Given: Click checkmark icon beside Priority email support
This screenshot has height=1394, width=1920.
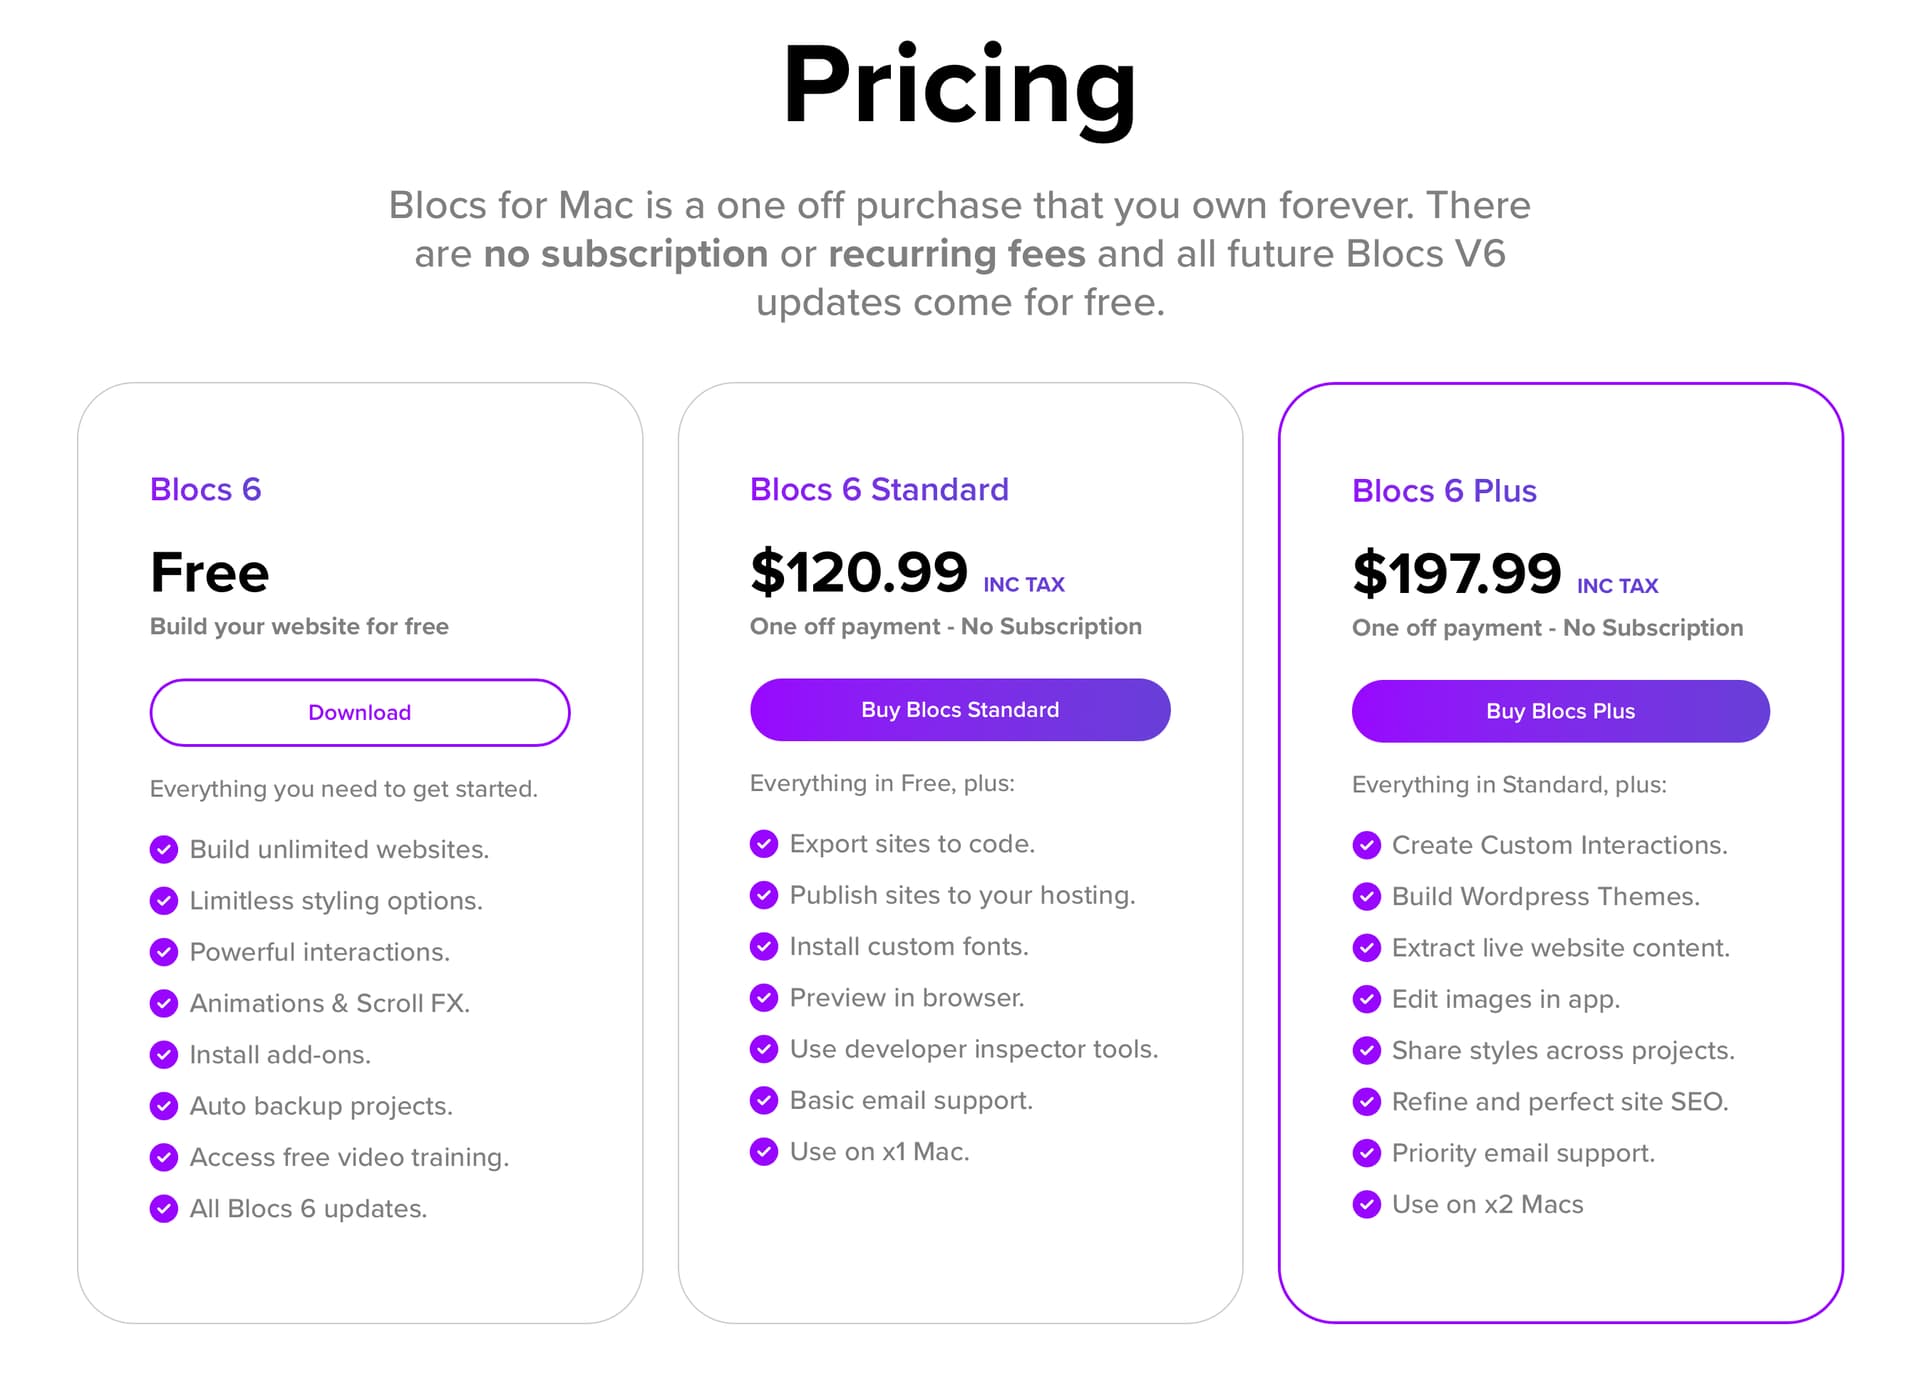Looking at the screenshot, I should pos(1366,1153).
